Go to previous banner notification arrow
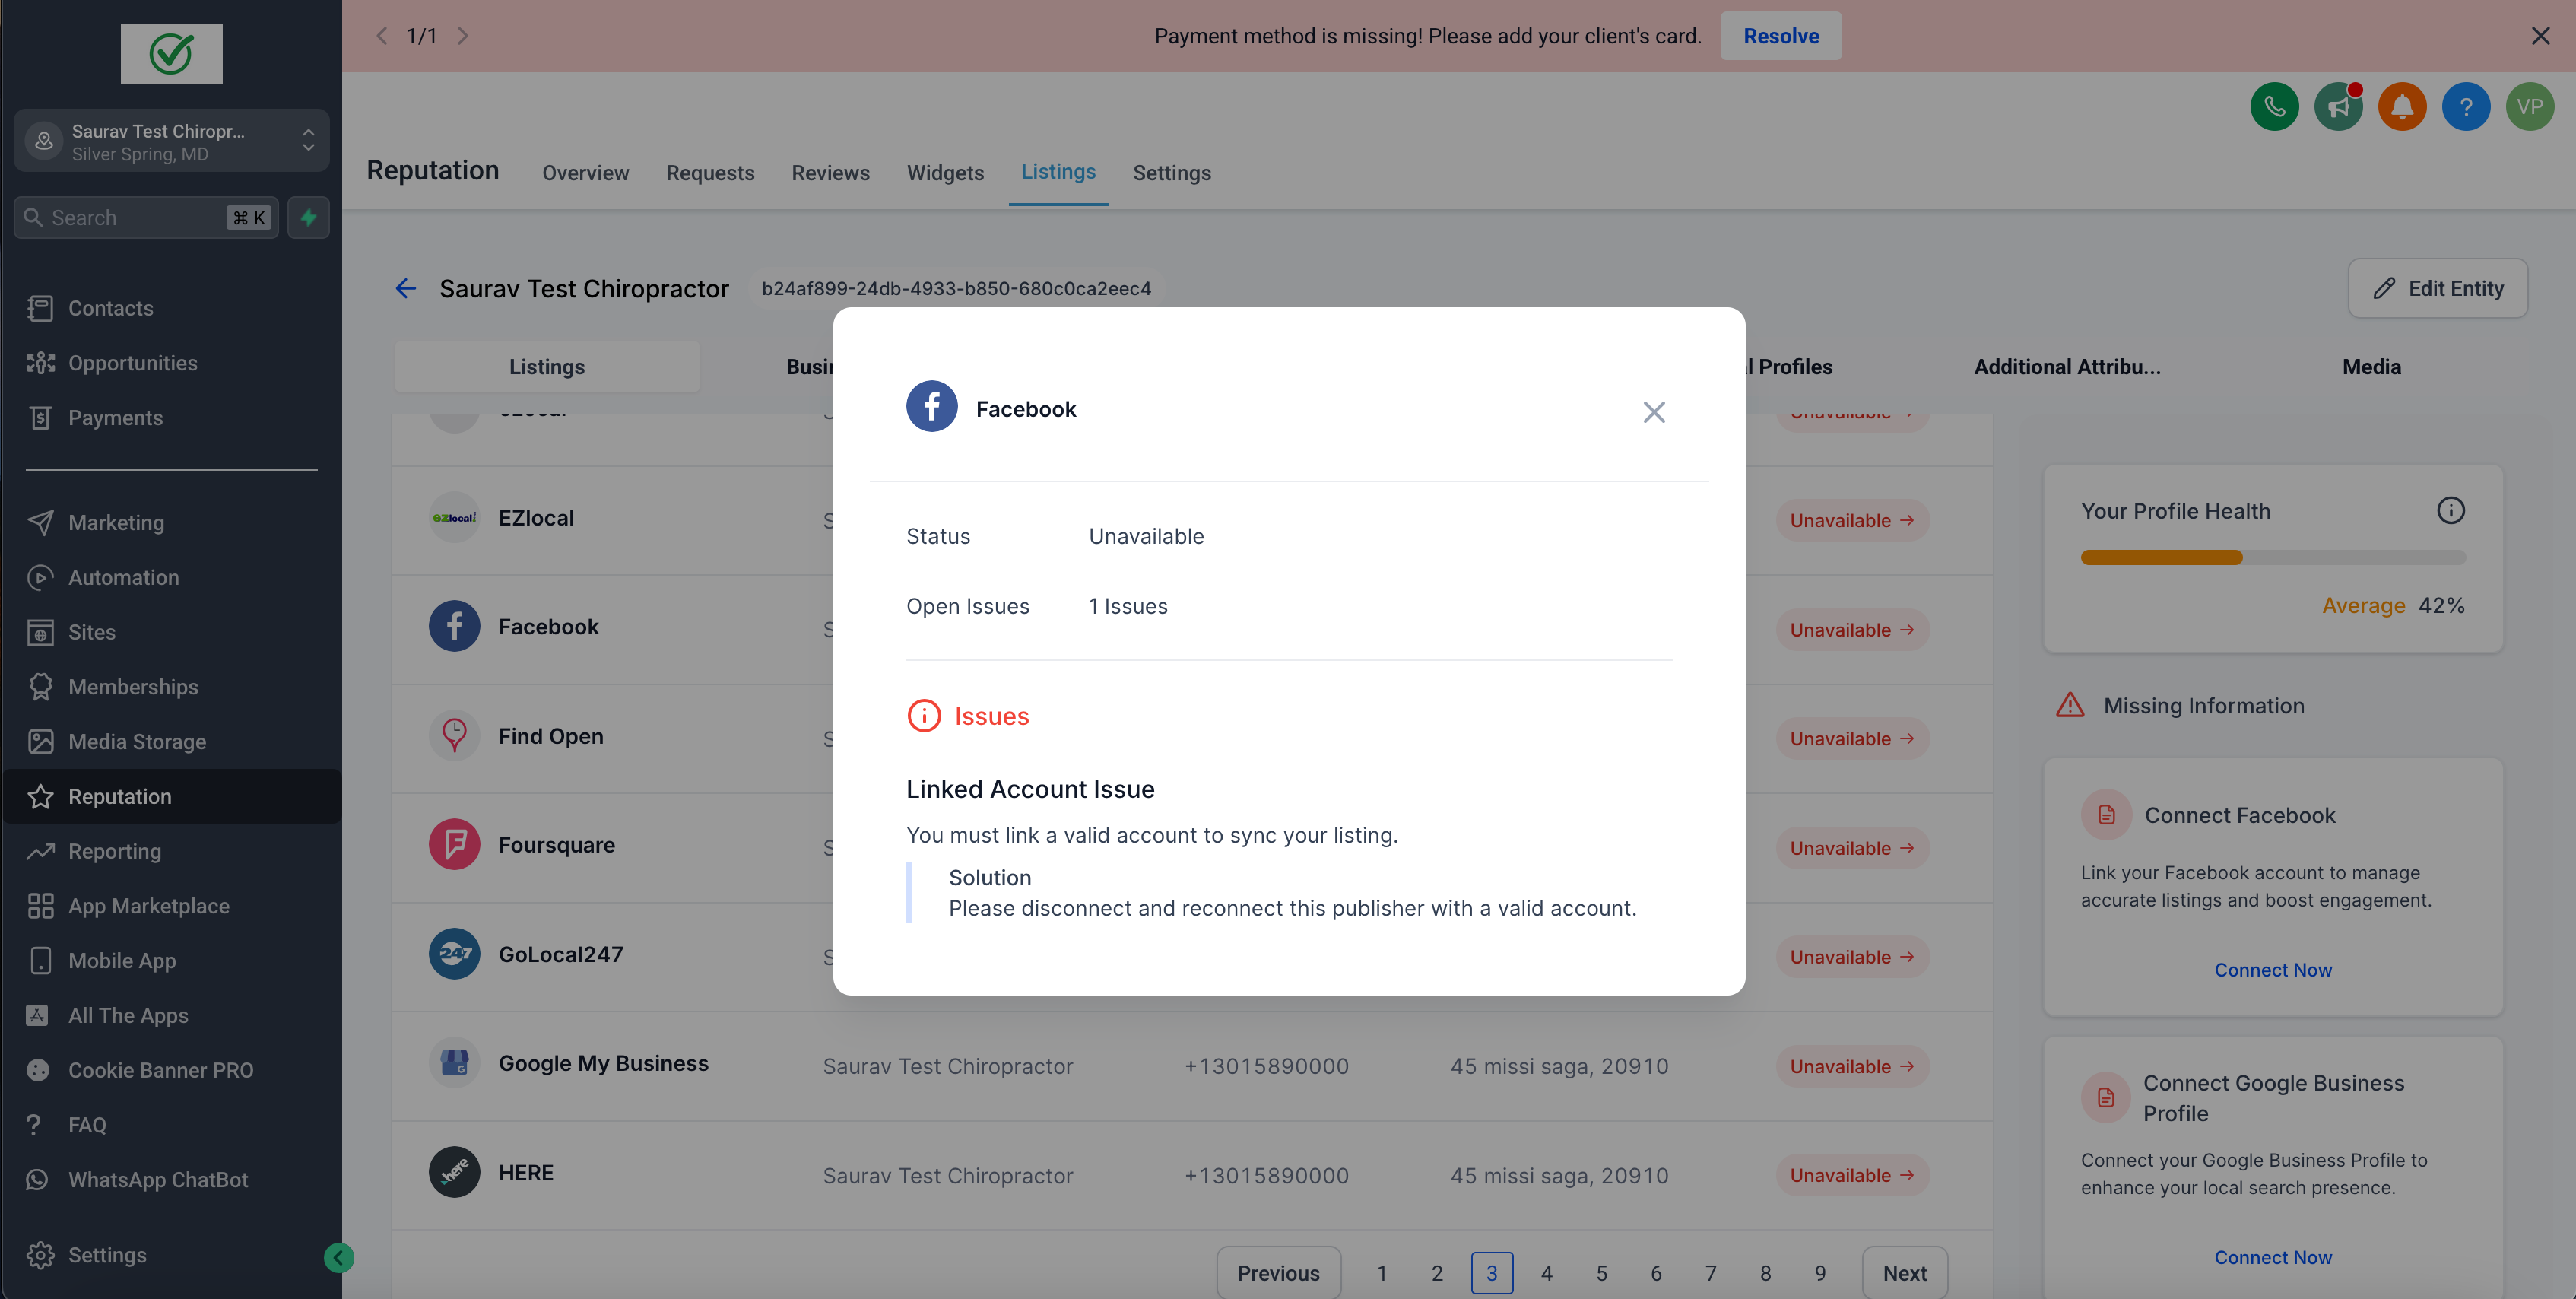This screenshot has height=1299, width=2576. [x=381, y=36]
